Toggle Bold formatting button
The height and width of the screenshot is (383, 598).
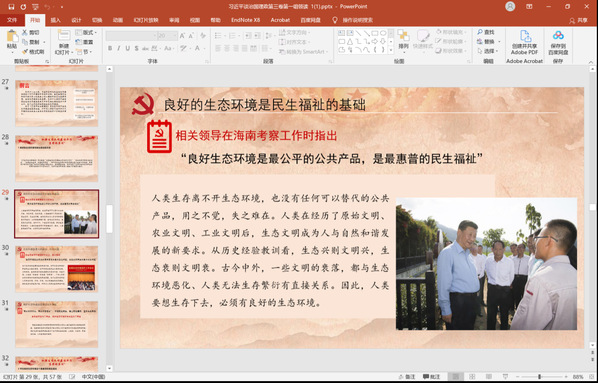tap(110, 48)
